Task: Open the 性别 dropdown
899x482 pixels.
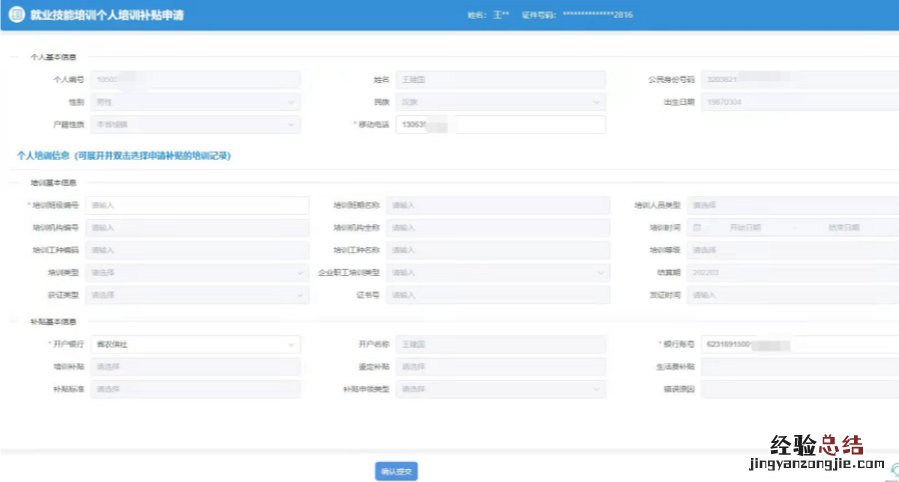Action: tap(195, 102)
